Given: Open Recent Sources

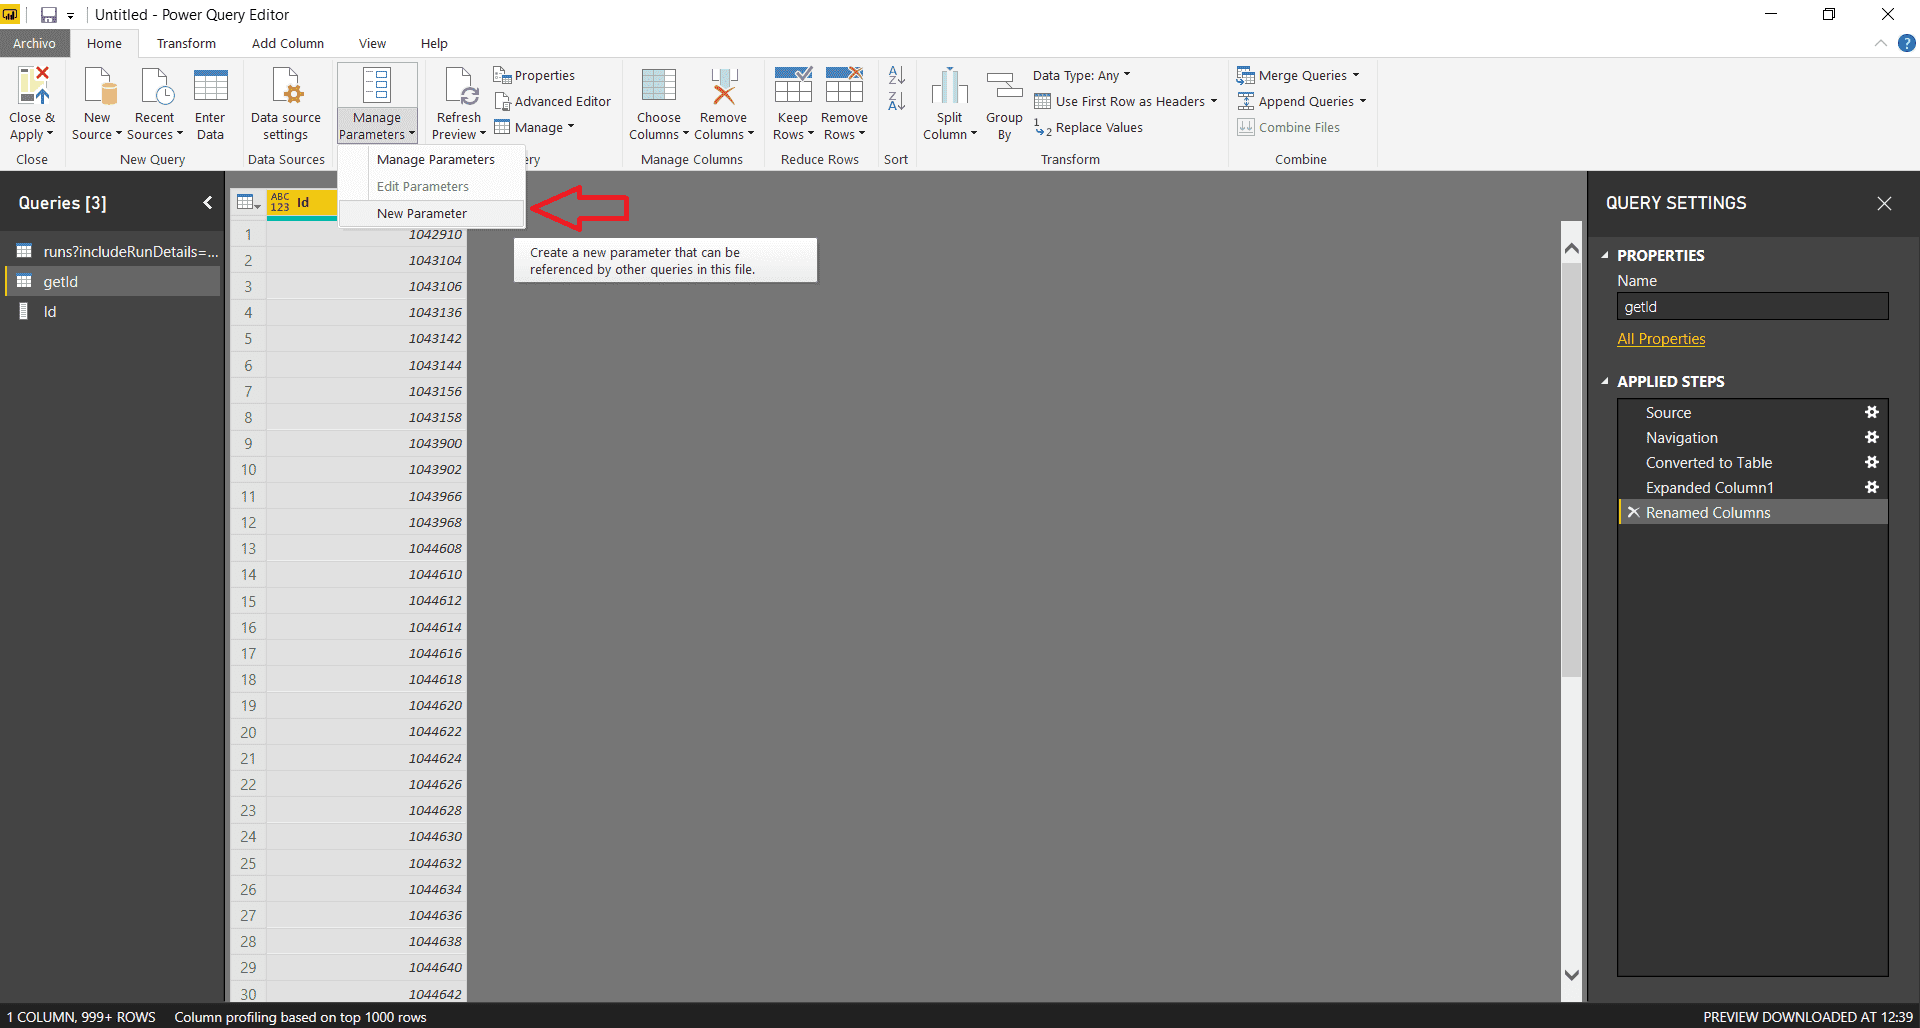Looking at the screenshot, I should click(155, 100).
